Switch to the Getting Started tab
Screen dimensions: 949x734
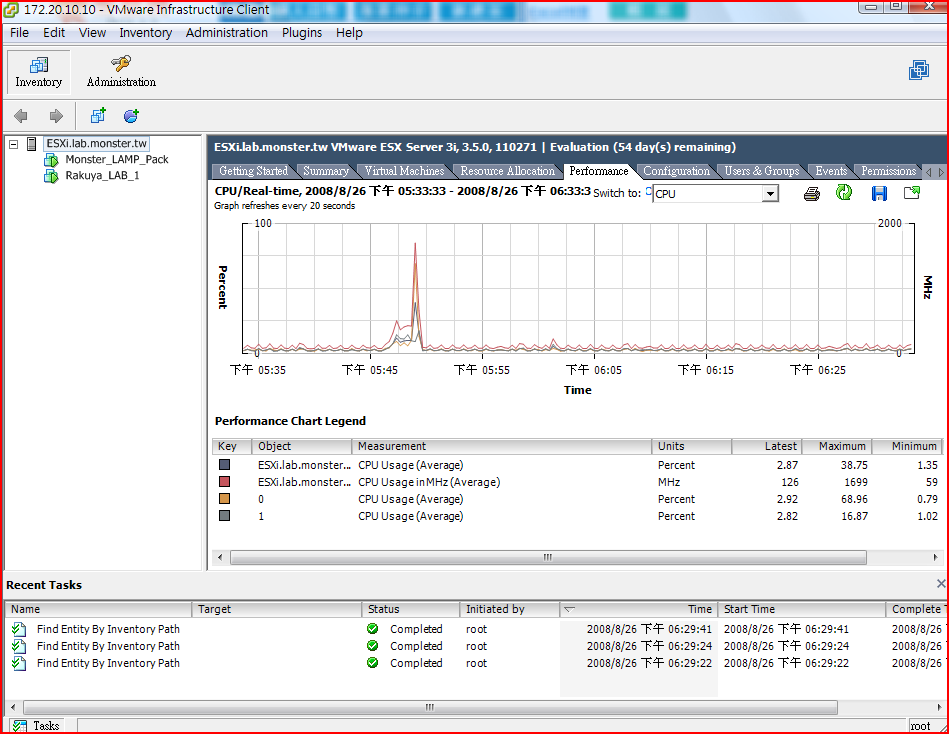pos(254,171)
